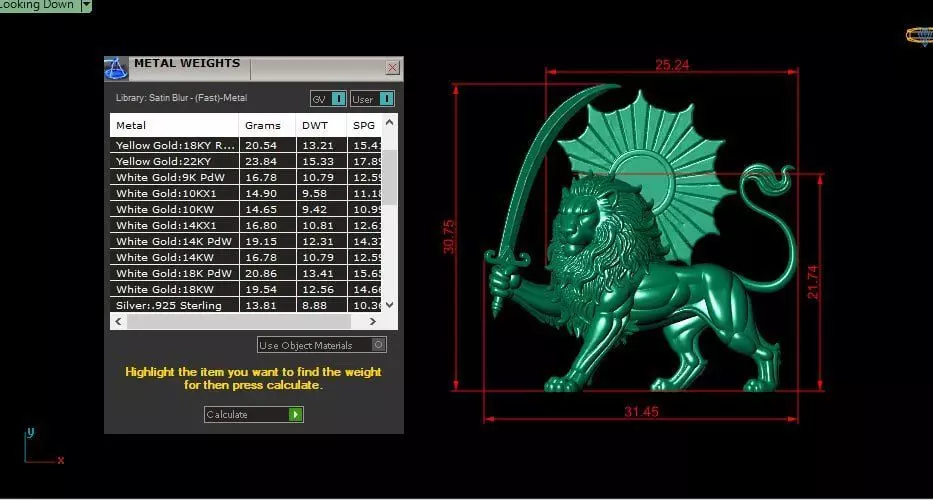
Task: Toggle the GV switch
Action: coord(338,99)
